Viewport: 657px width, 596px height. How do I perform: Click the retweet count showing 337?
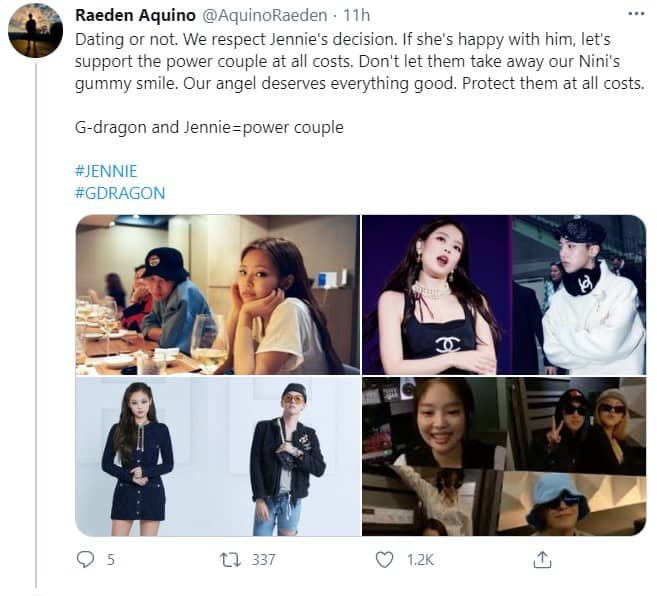coord(263,560)
